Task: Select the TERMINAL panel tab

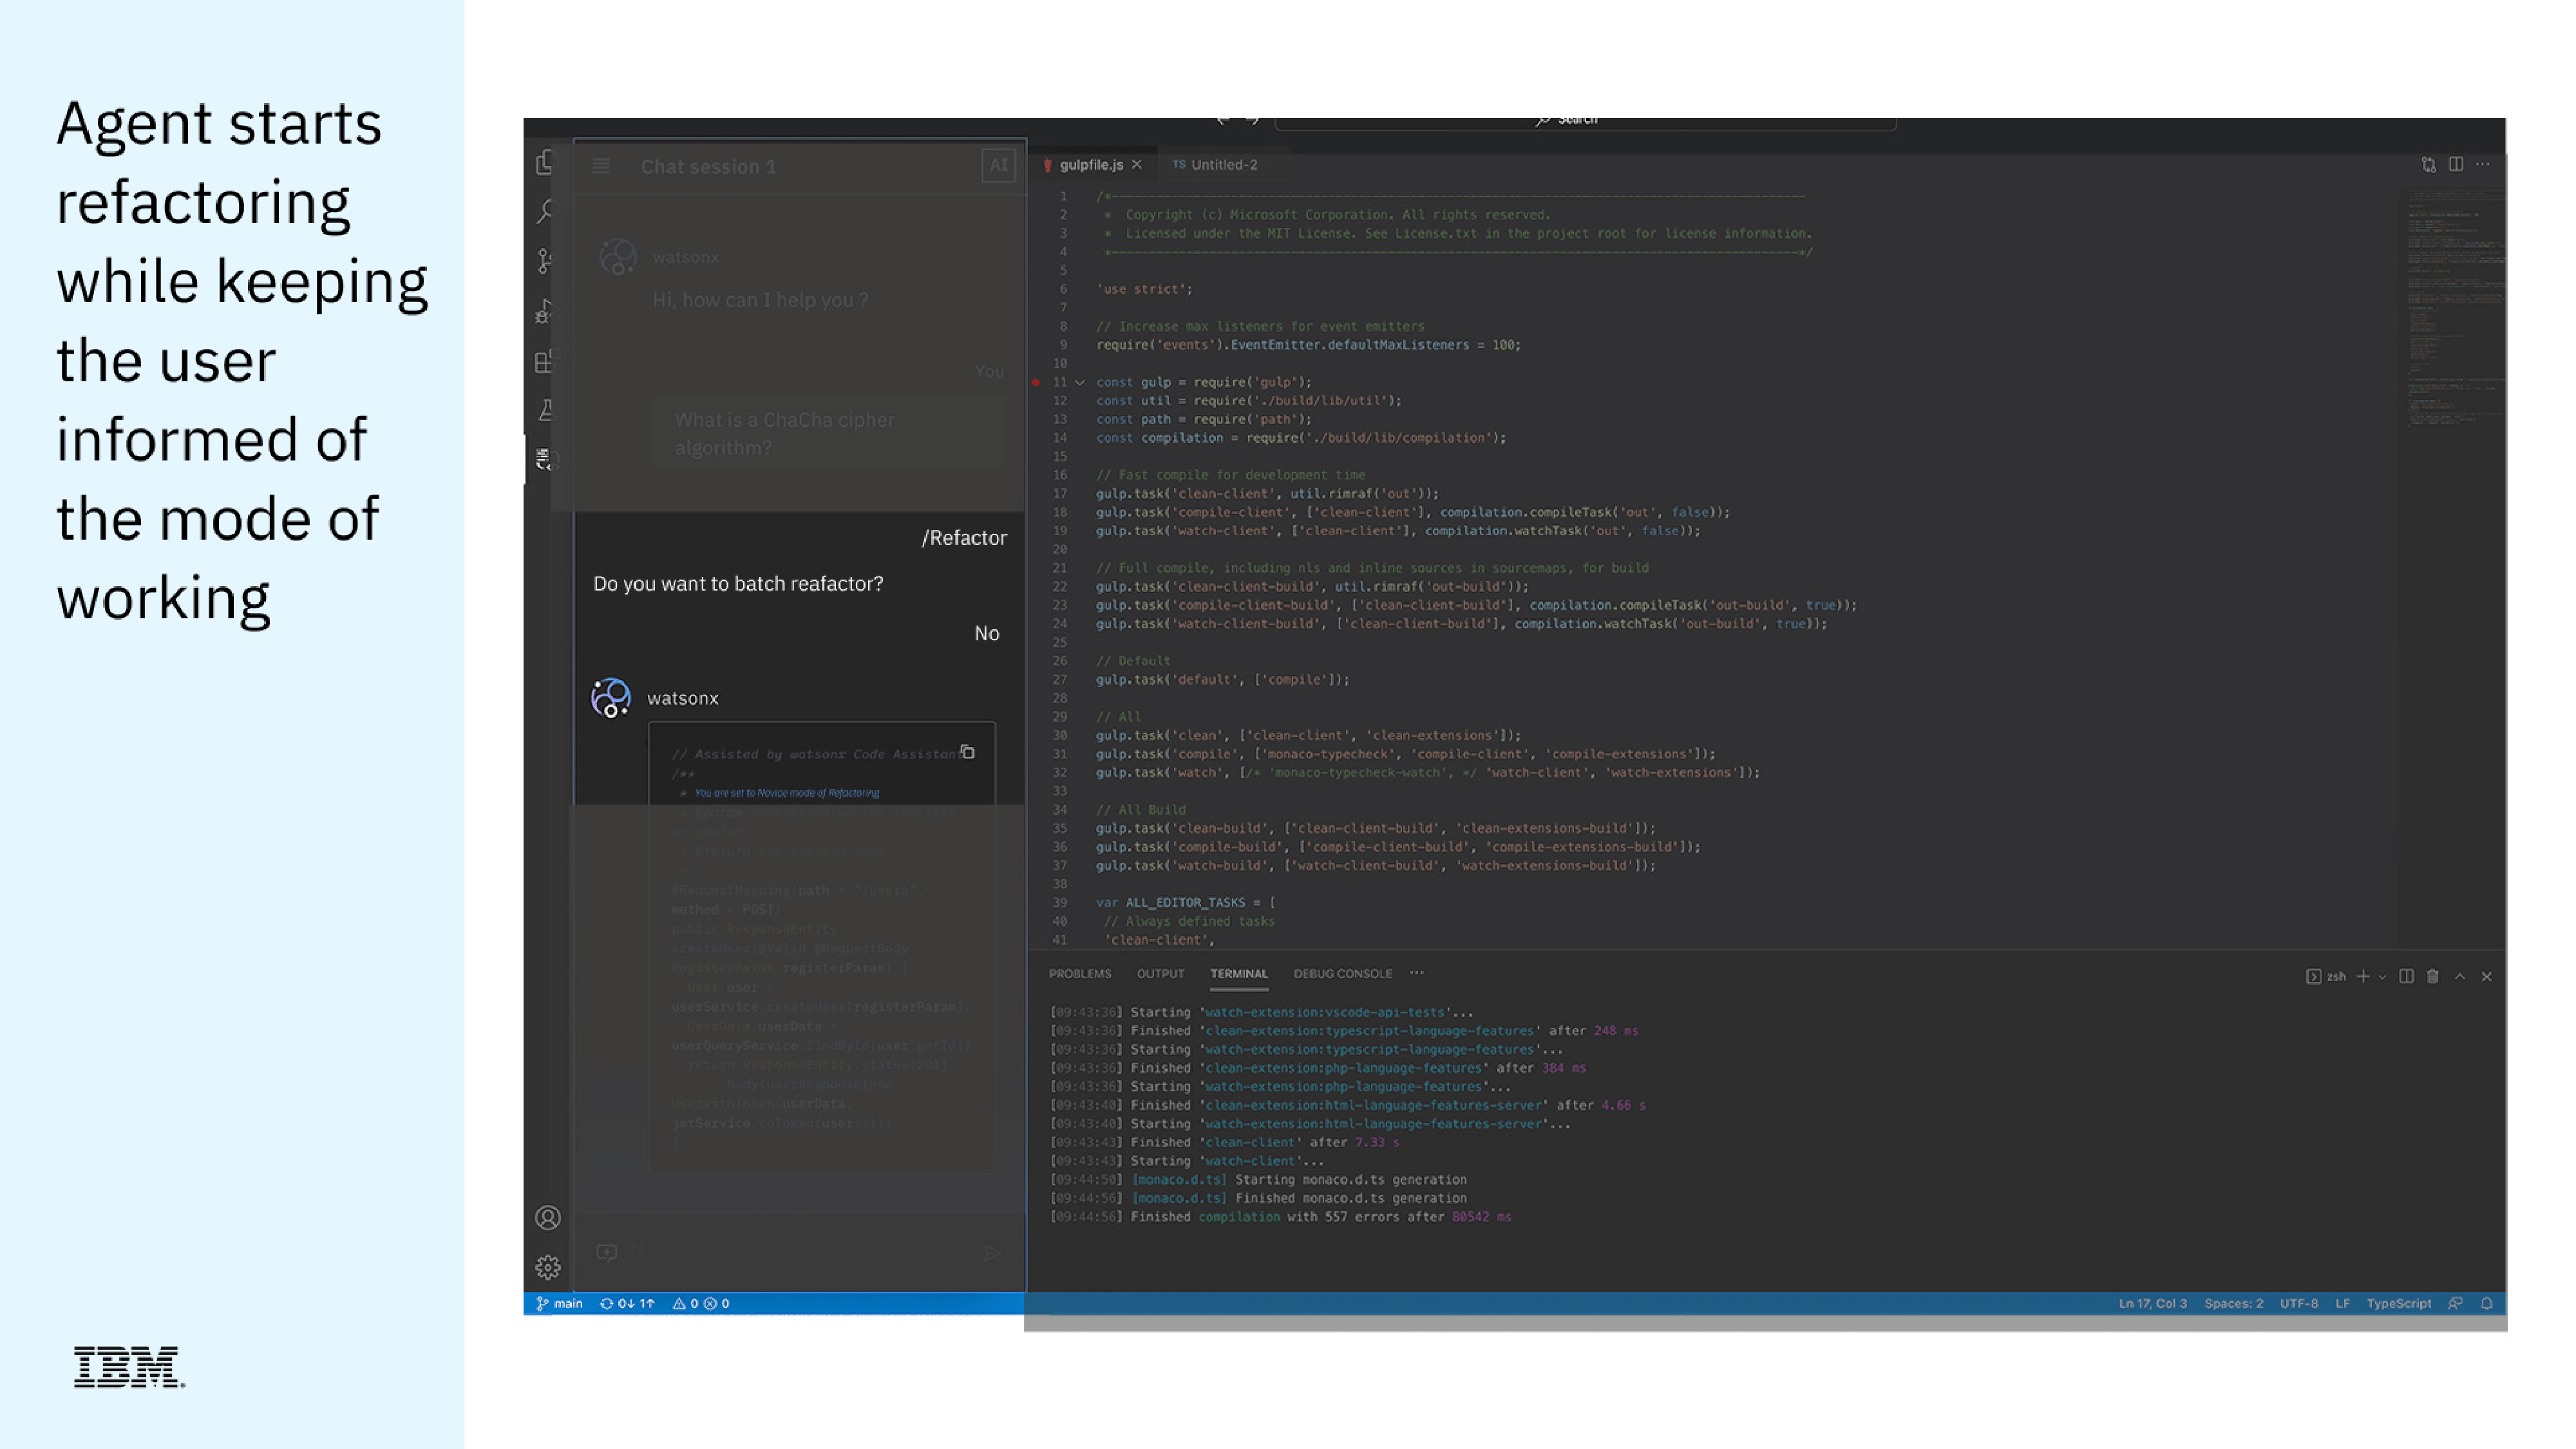Action: click(x=1239, y=974)
